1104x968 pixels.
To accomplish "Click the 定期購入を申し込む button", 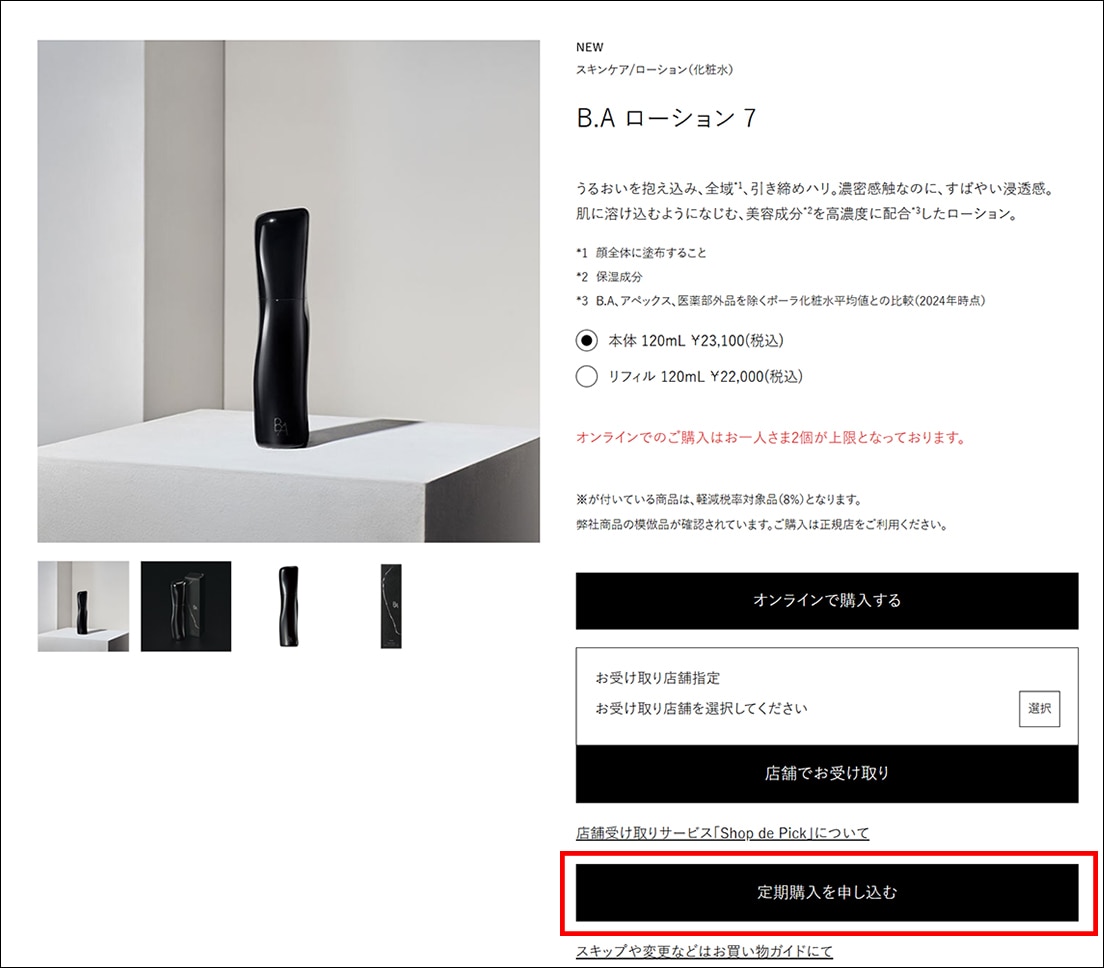I will pyautogui.click(x=827, y=892).
